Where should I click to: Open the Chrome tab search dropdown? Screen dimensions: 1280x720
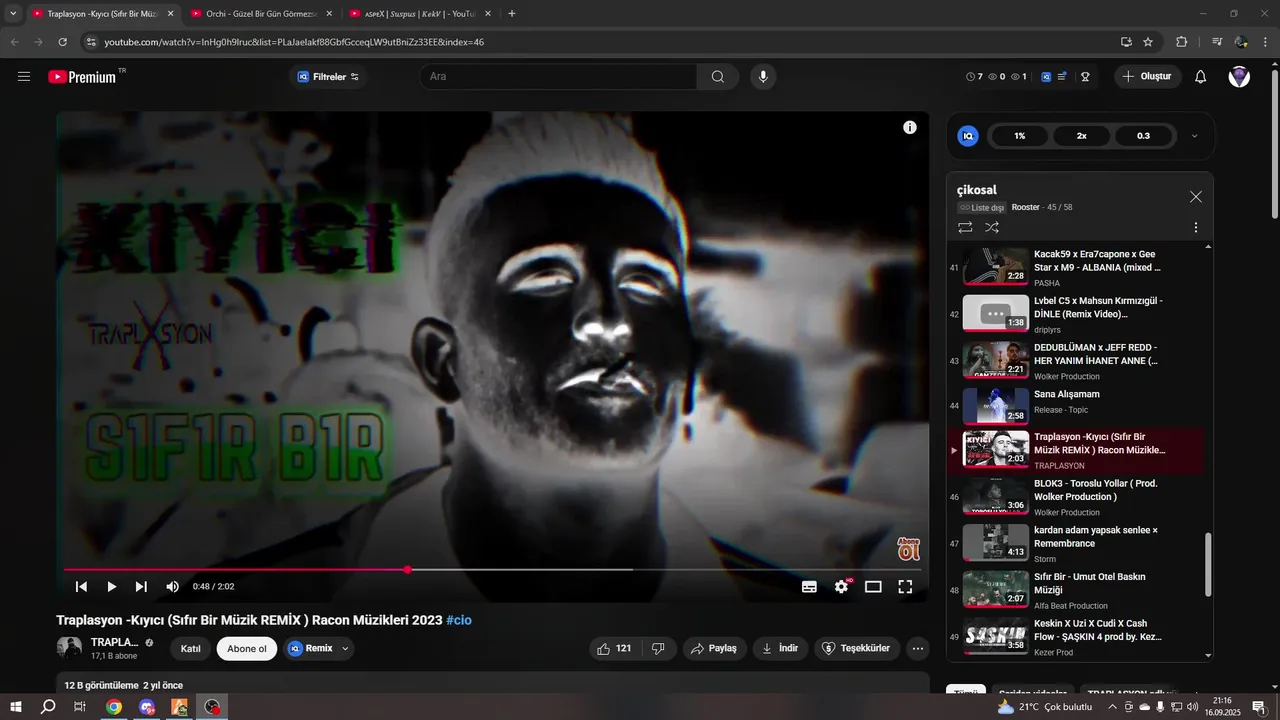[x=13, y=13]
